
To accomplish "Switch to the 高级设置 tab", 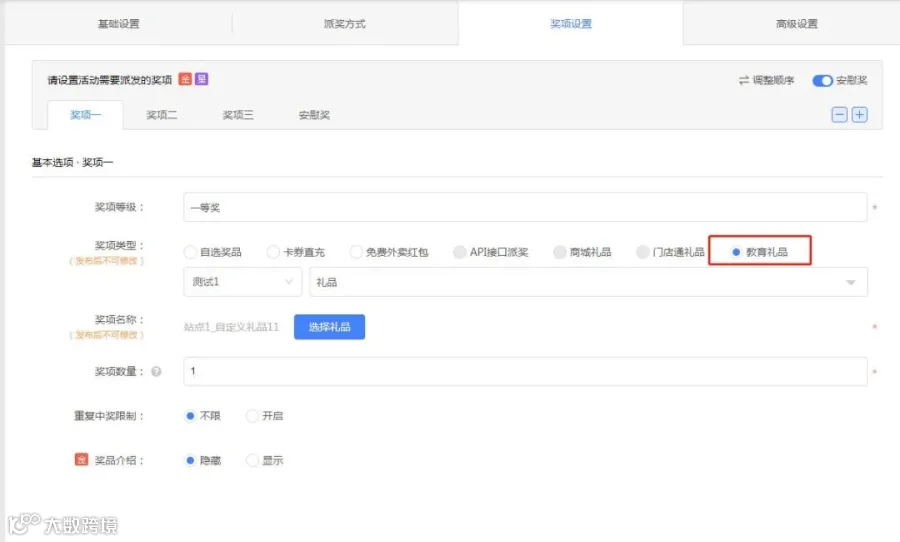I will point(796,24).
